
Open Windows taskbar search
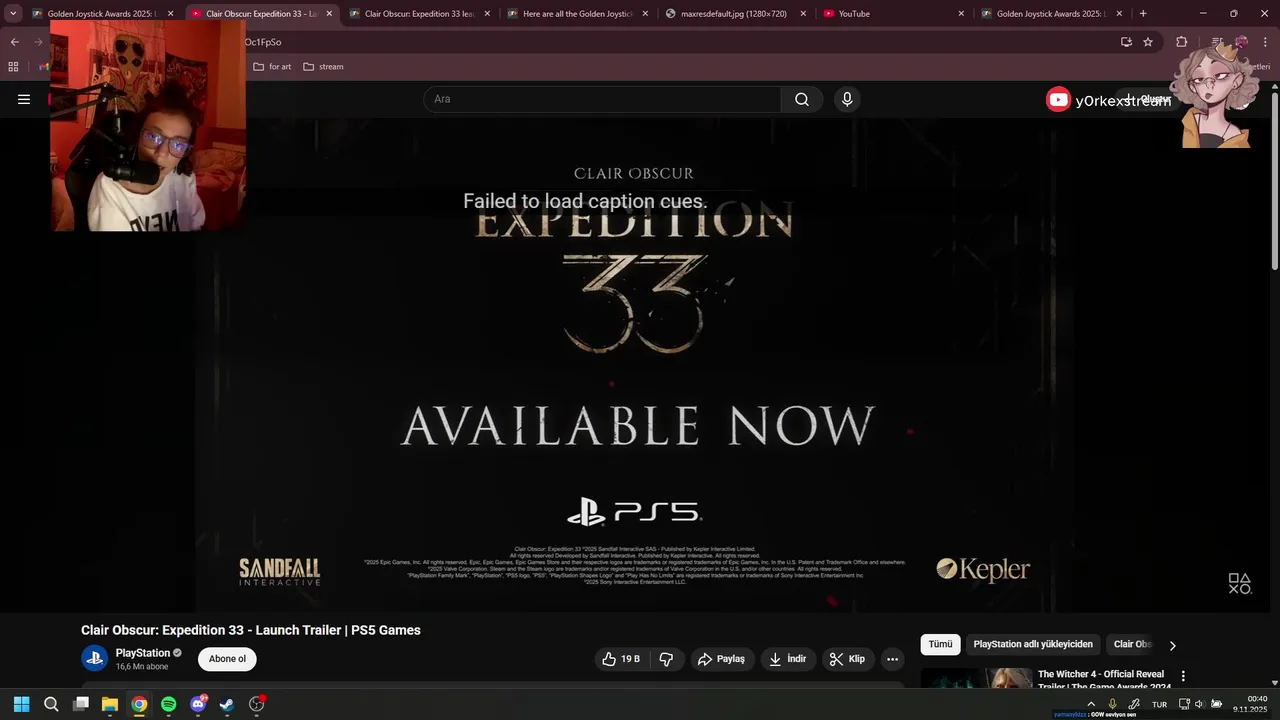51,704
